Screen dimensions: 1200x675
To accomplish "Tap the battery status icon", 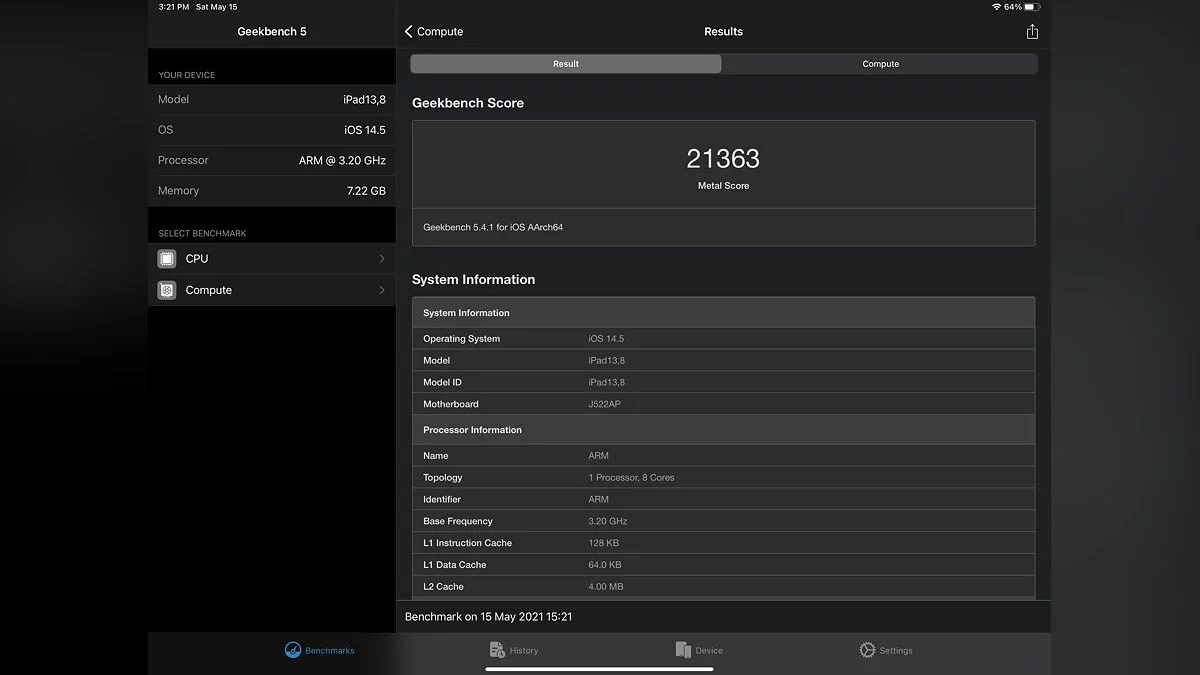I will [1033, 7].
